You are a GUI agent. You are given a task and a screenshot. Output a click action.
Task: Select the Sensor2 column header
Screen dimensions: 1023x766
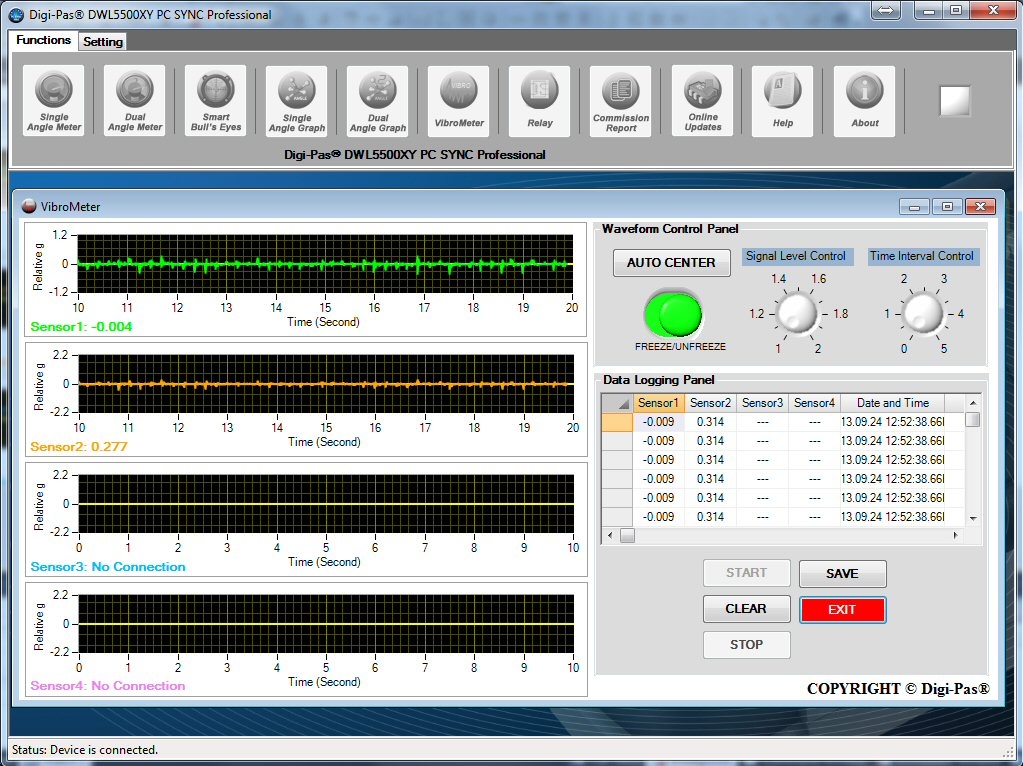(710, 403)
